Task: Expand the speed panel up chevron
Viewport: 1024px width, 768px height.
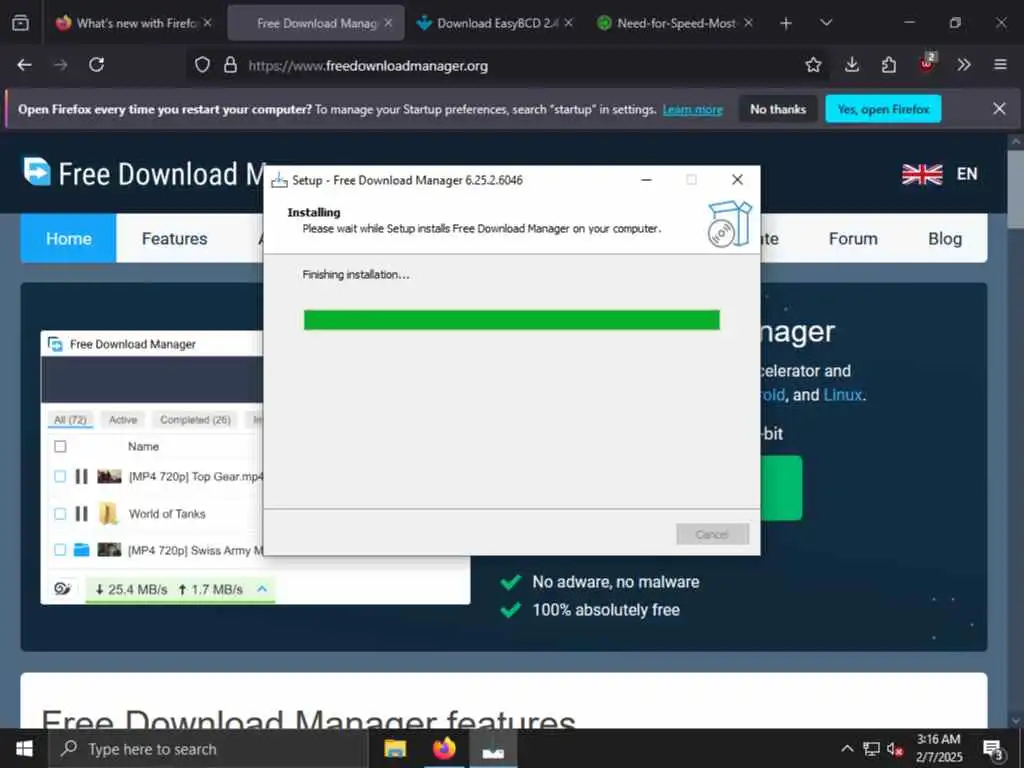Action: pyautogui.click(x=262, y=589)
